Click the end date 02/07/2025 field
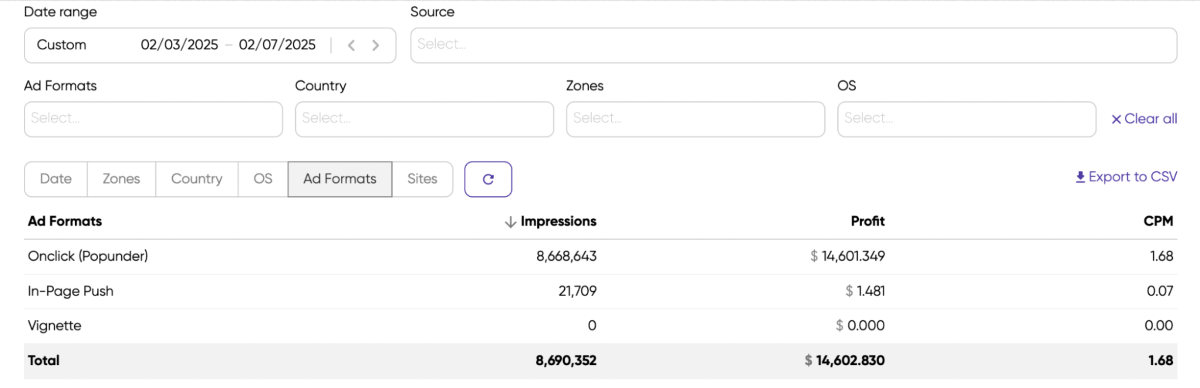Screen dimensions: 1200x388 click(x=277, y=45)
